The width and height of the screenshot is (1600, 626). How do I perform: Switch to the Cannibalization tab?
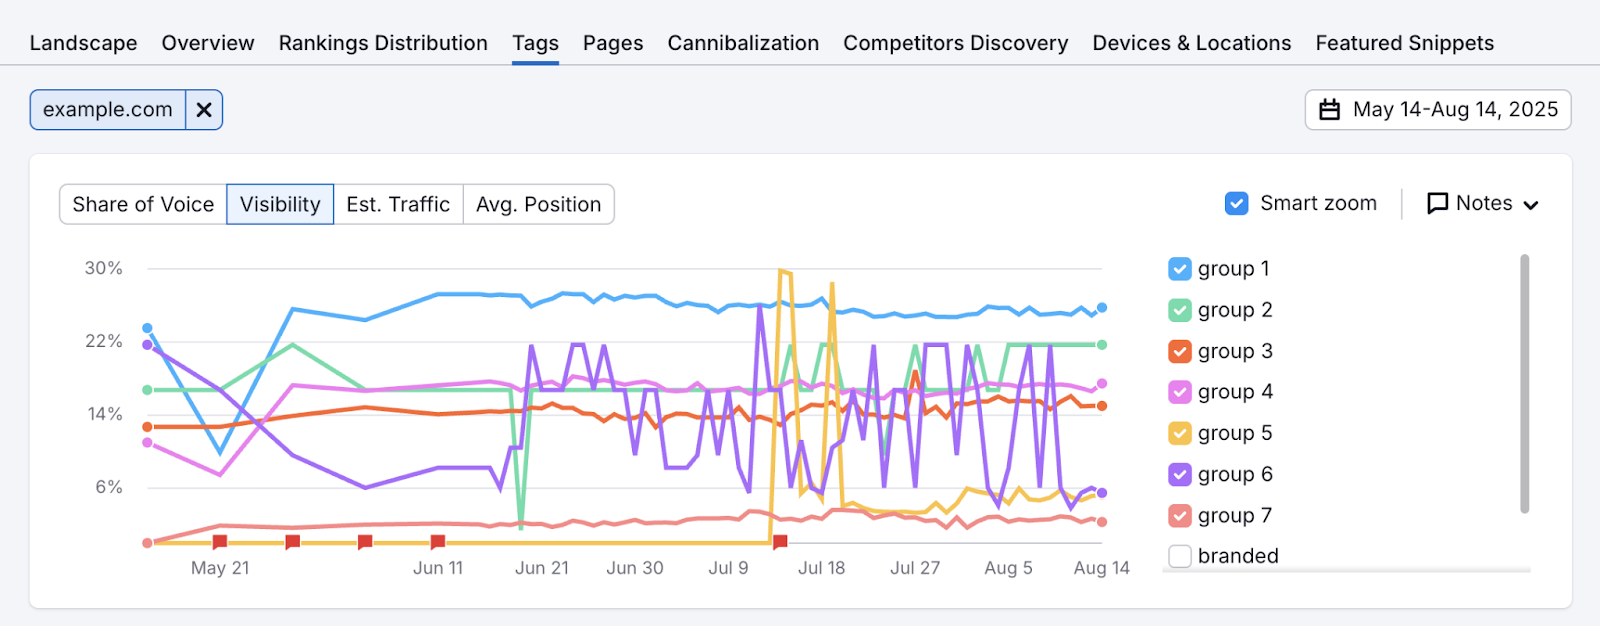(743, 43)
